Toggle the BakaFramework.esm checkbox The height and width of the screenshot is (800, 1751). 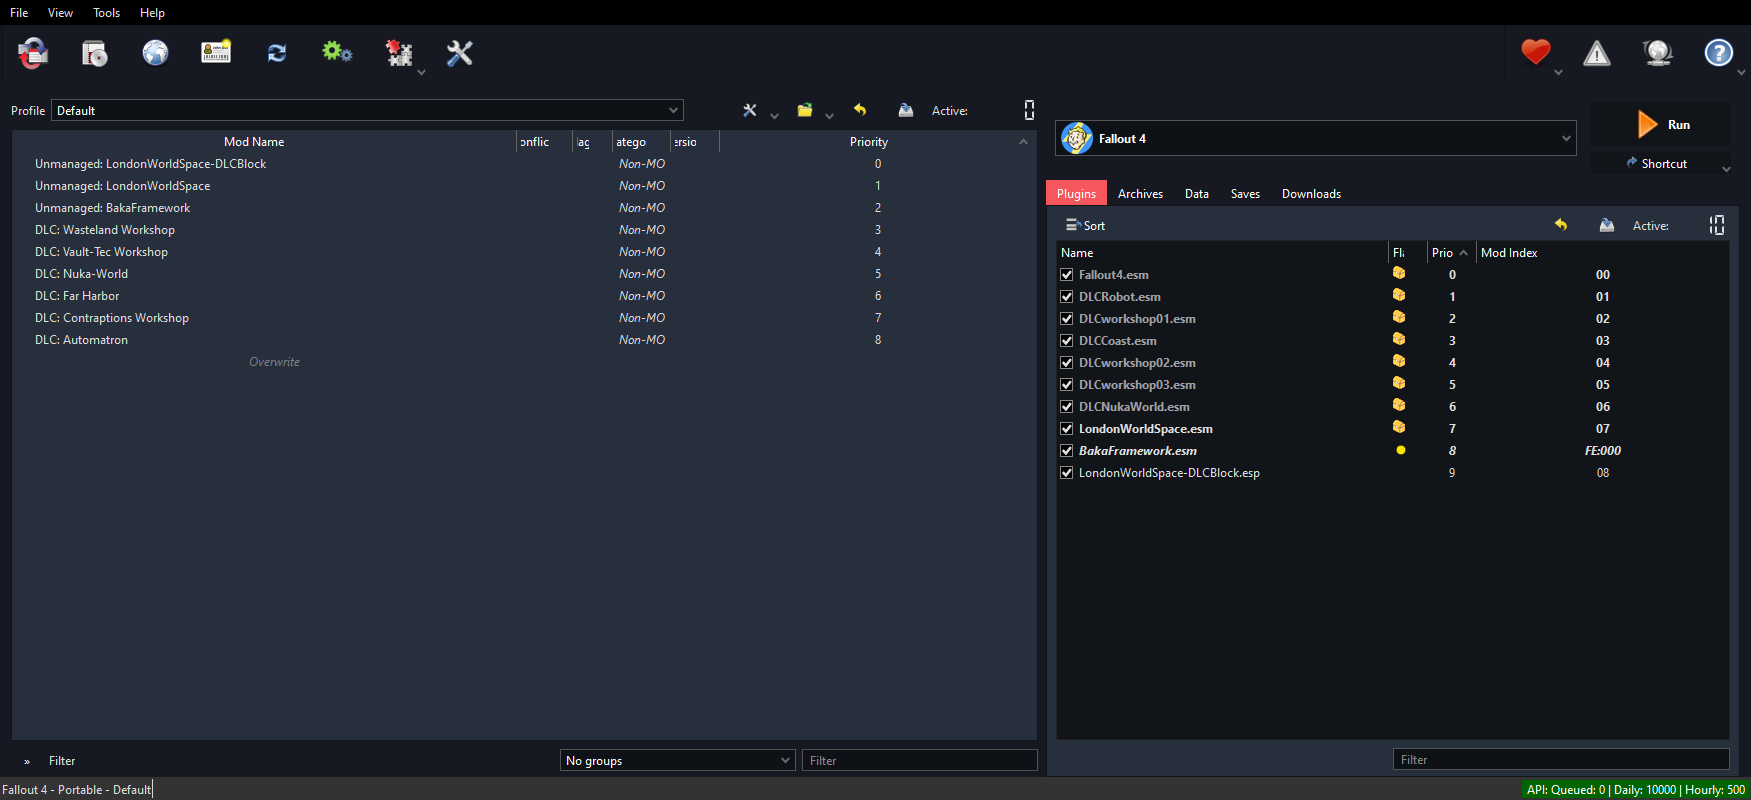pyautogui.click(x=1067, y=451)
